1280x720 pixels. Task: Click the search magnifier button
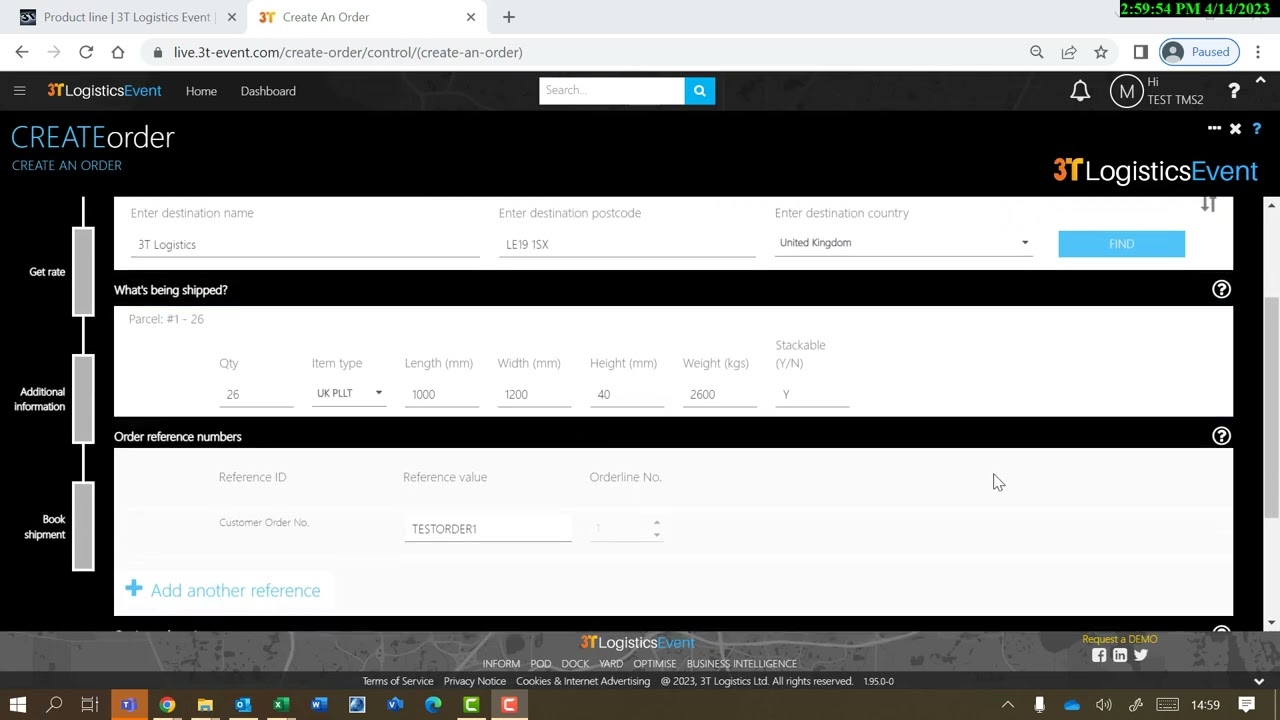tap(700, 91)
